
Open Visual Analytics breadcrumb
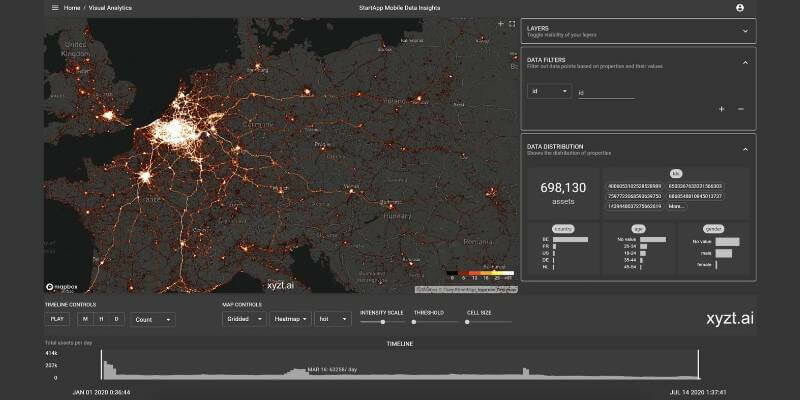tap(110, 8)
